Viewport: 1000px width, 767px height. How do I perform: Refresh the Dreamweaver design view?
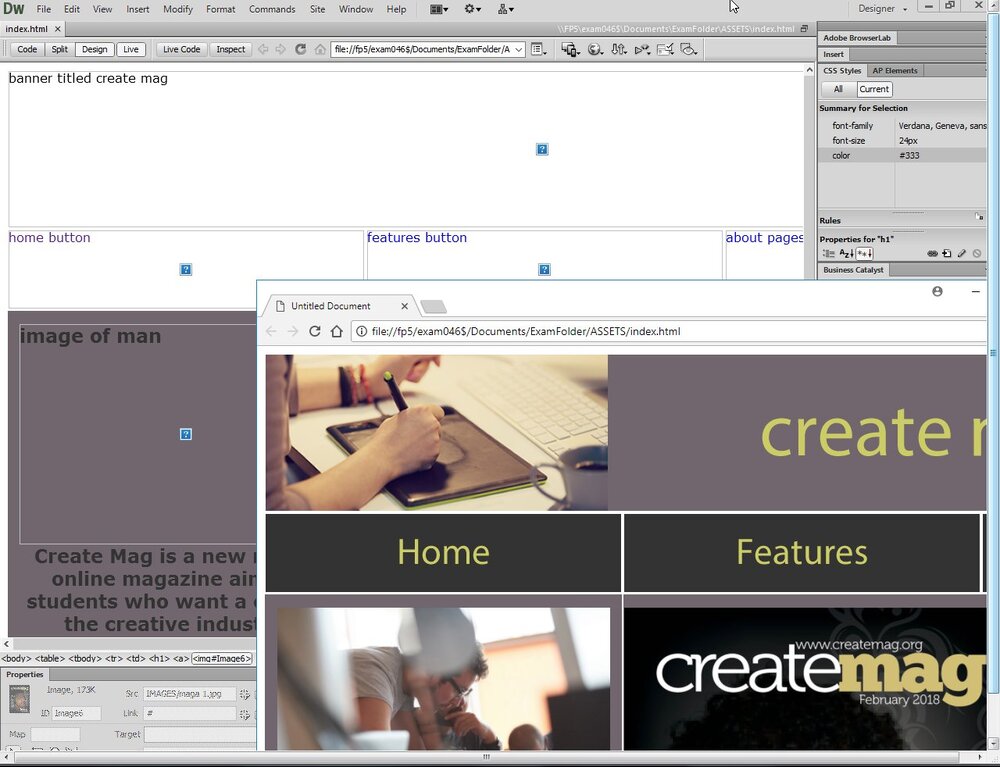pyautogui.click(x=300, y=49)
